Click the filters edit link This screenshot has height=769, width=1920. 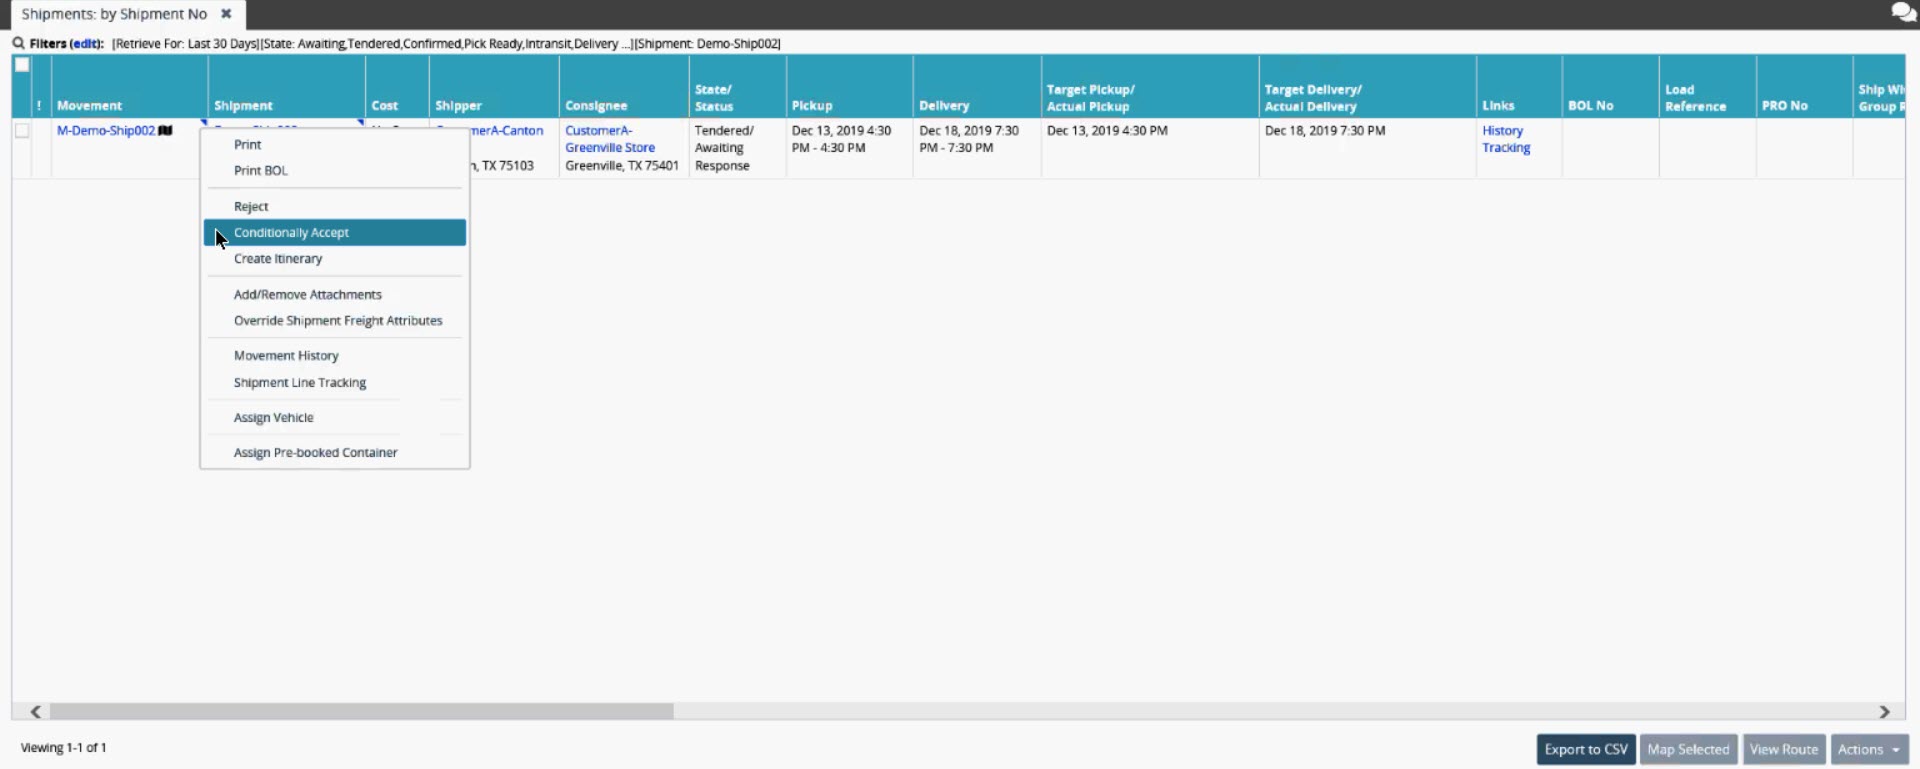coord(84,44)
